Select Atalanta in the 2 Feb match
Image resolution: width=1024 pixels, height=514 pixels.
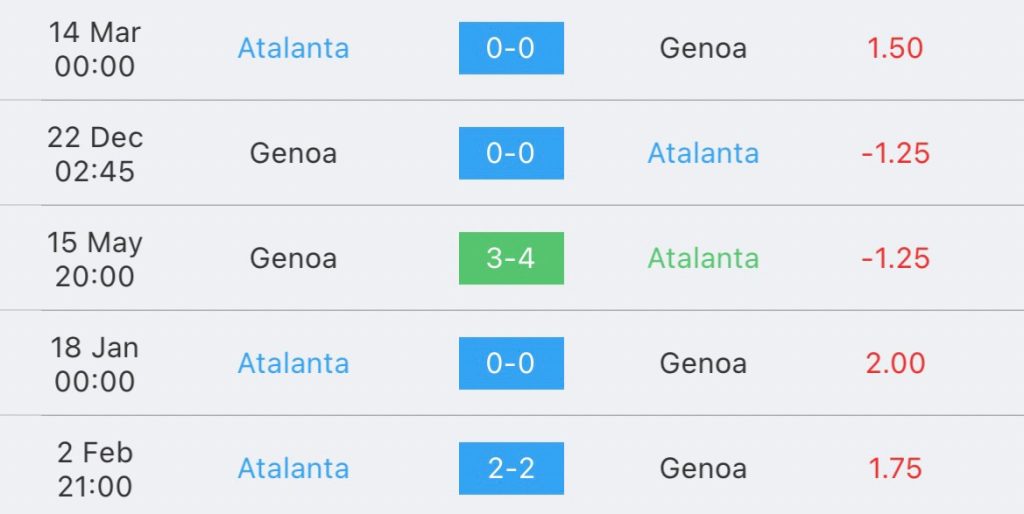[x=293, y=469]
